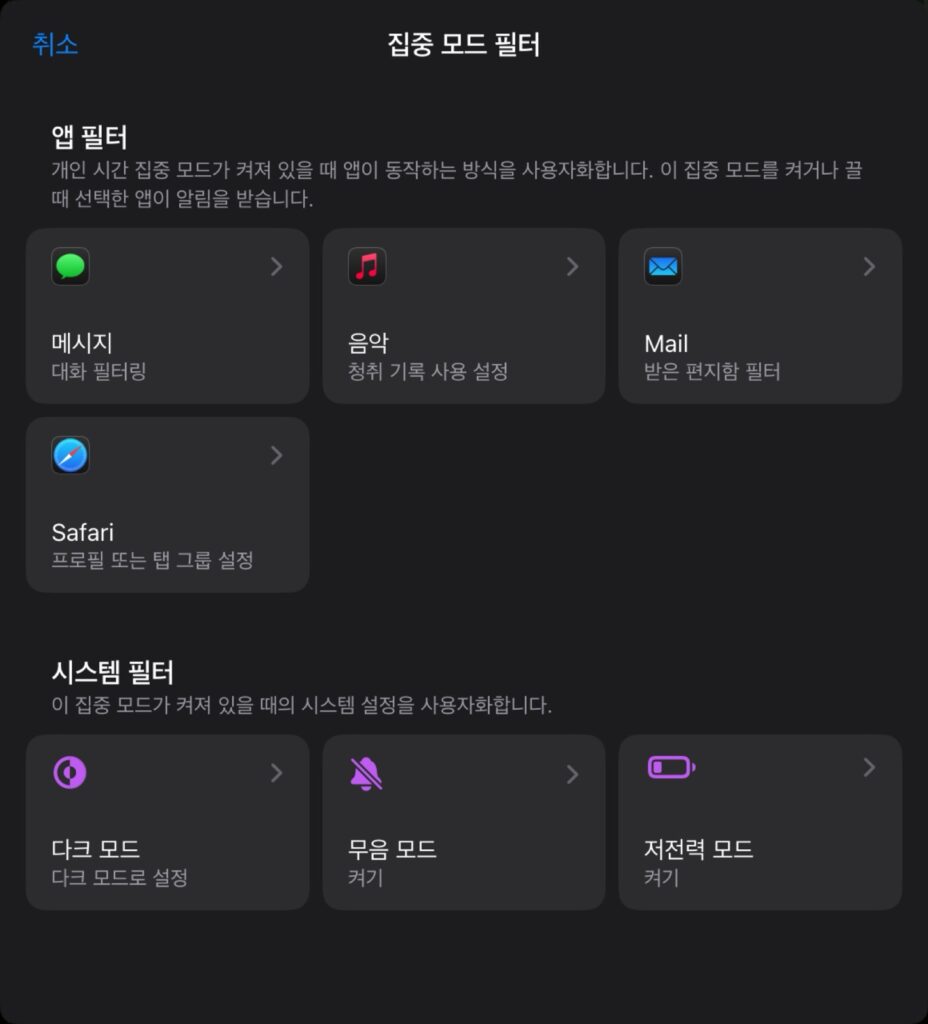Open the chevron on the Safari card
928x1024 pixels.
[276, 455]
